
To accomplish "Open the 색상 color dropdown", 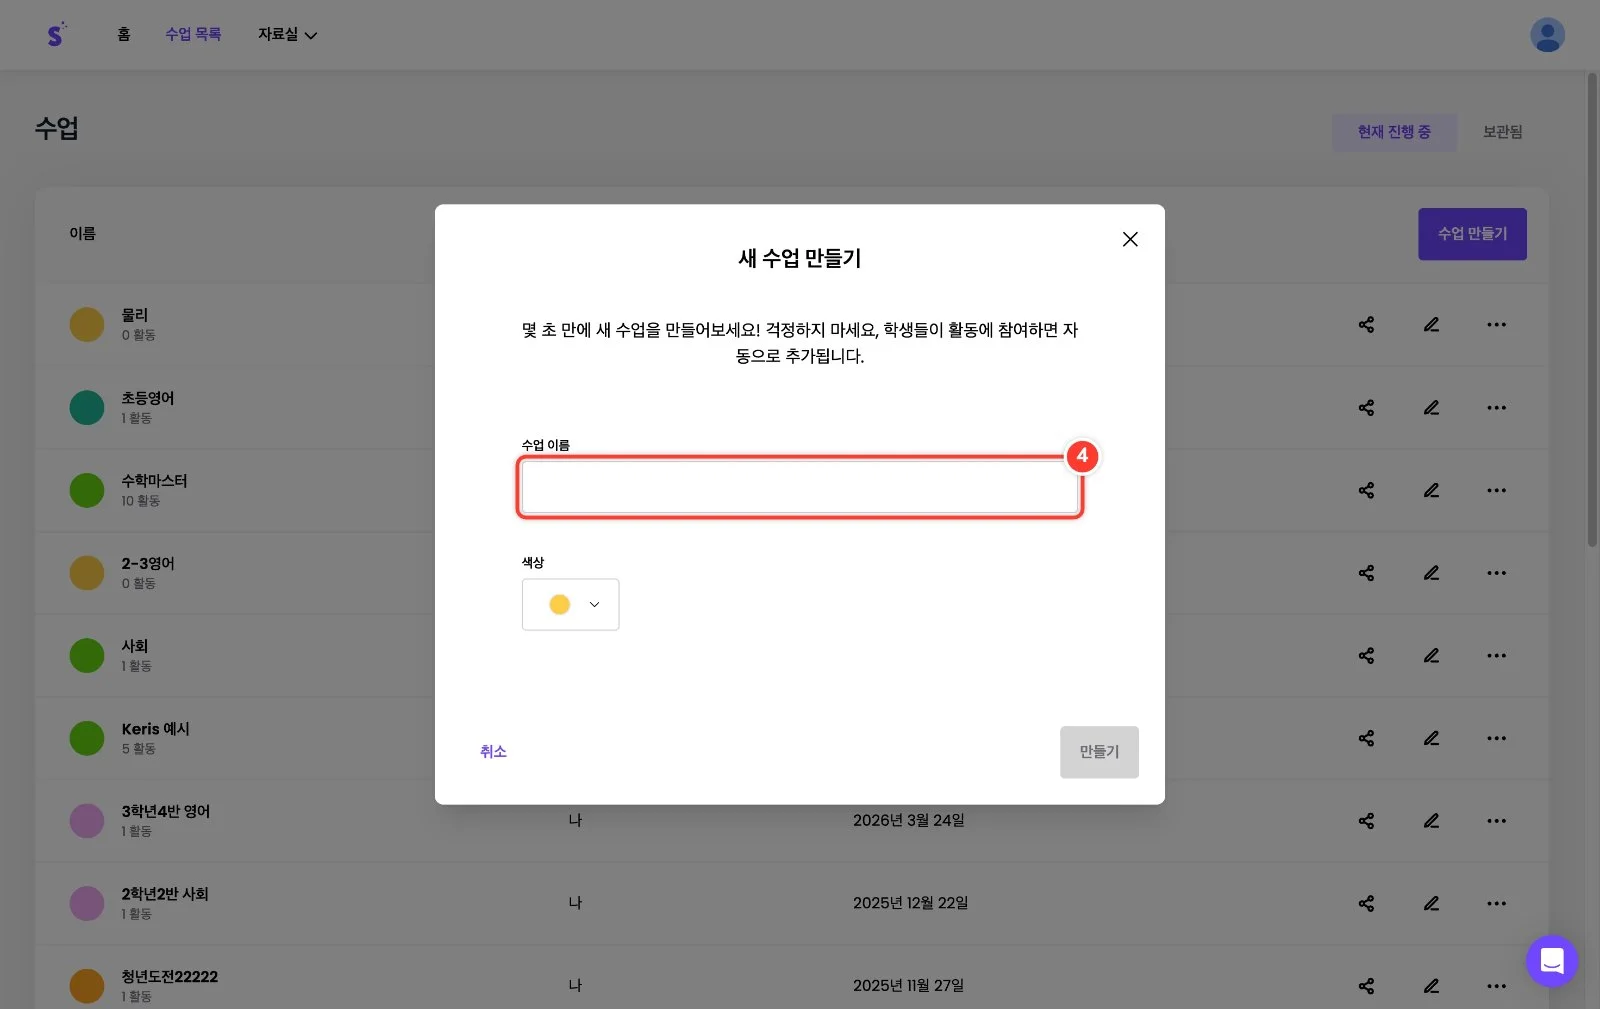I will 570,604.
